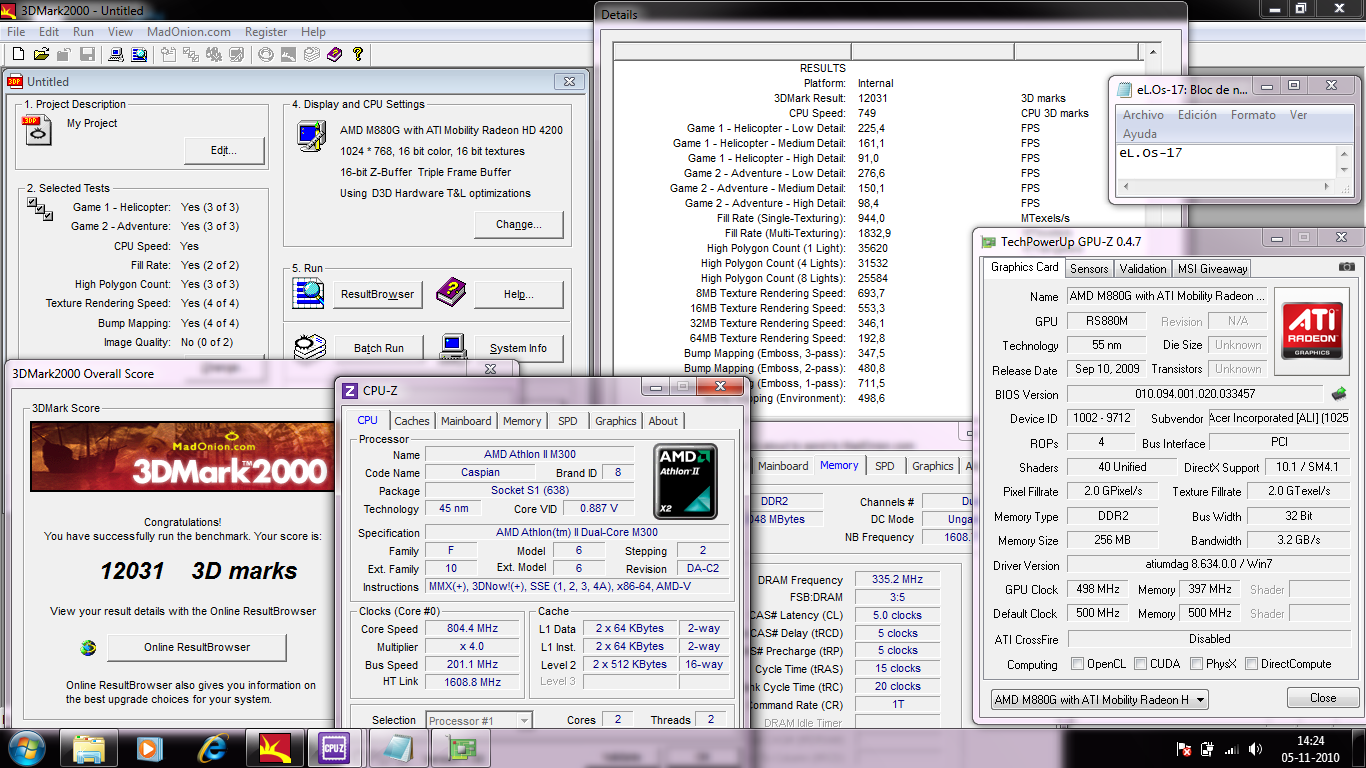Open the Formato menu in Notepad
The image size is (1366, 768).
point(1253,115)
